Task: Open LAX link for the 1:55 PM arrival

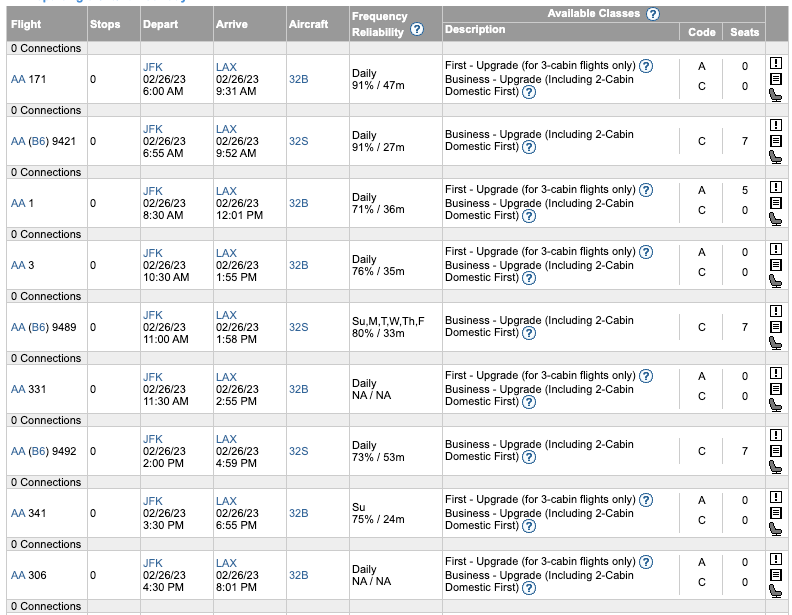Action: 226,253
